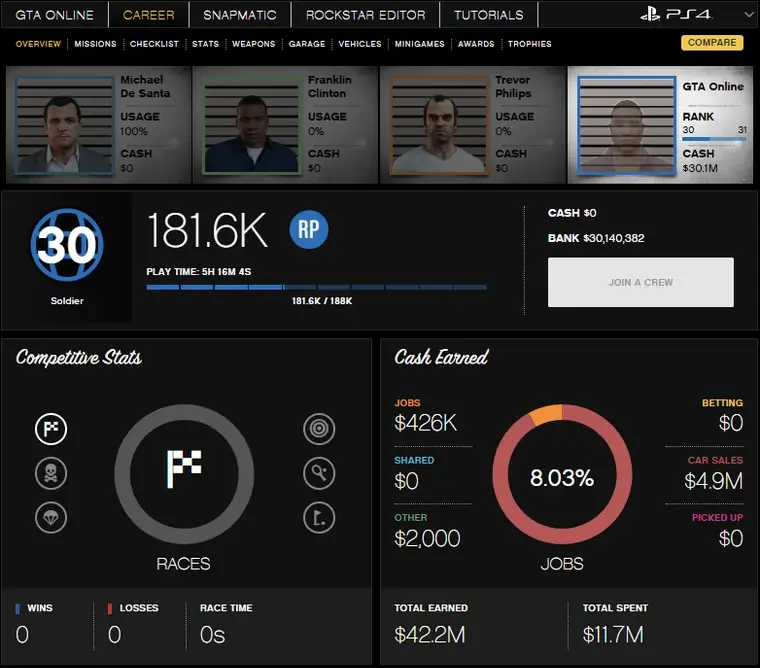760x668 pixels.
Task: Go to the Weapons sub-tab
Action: click(254, 44)
